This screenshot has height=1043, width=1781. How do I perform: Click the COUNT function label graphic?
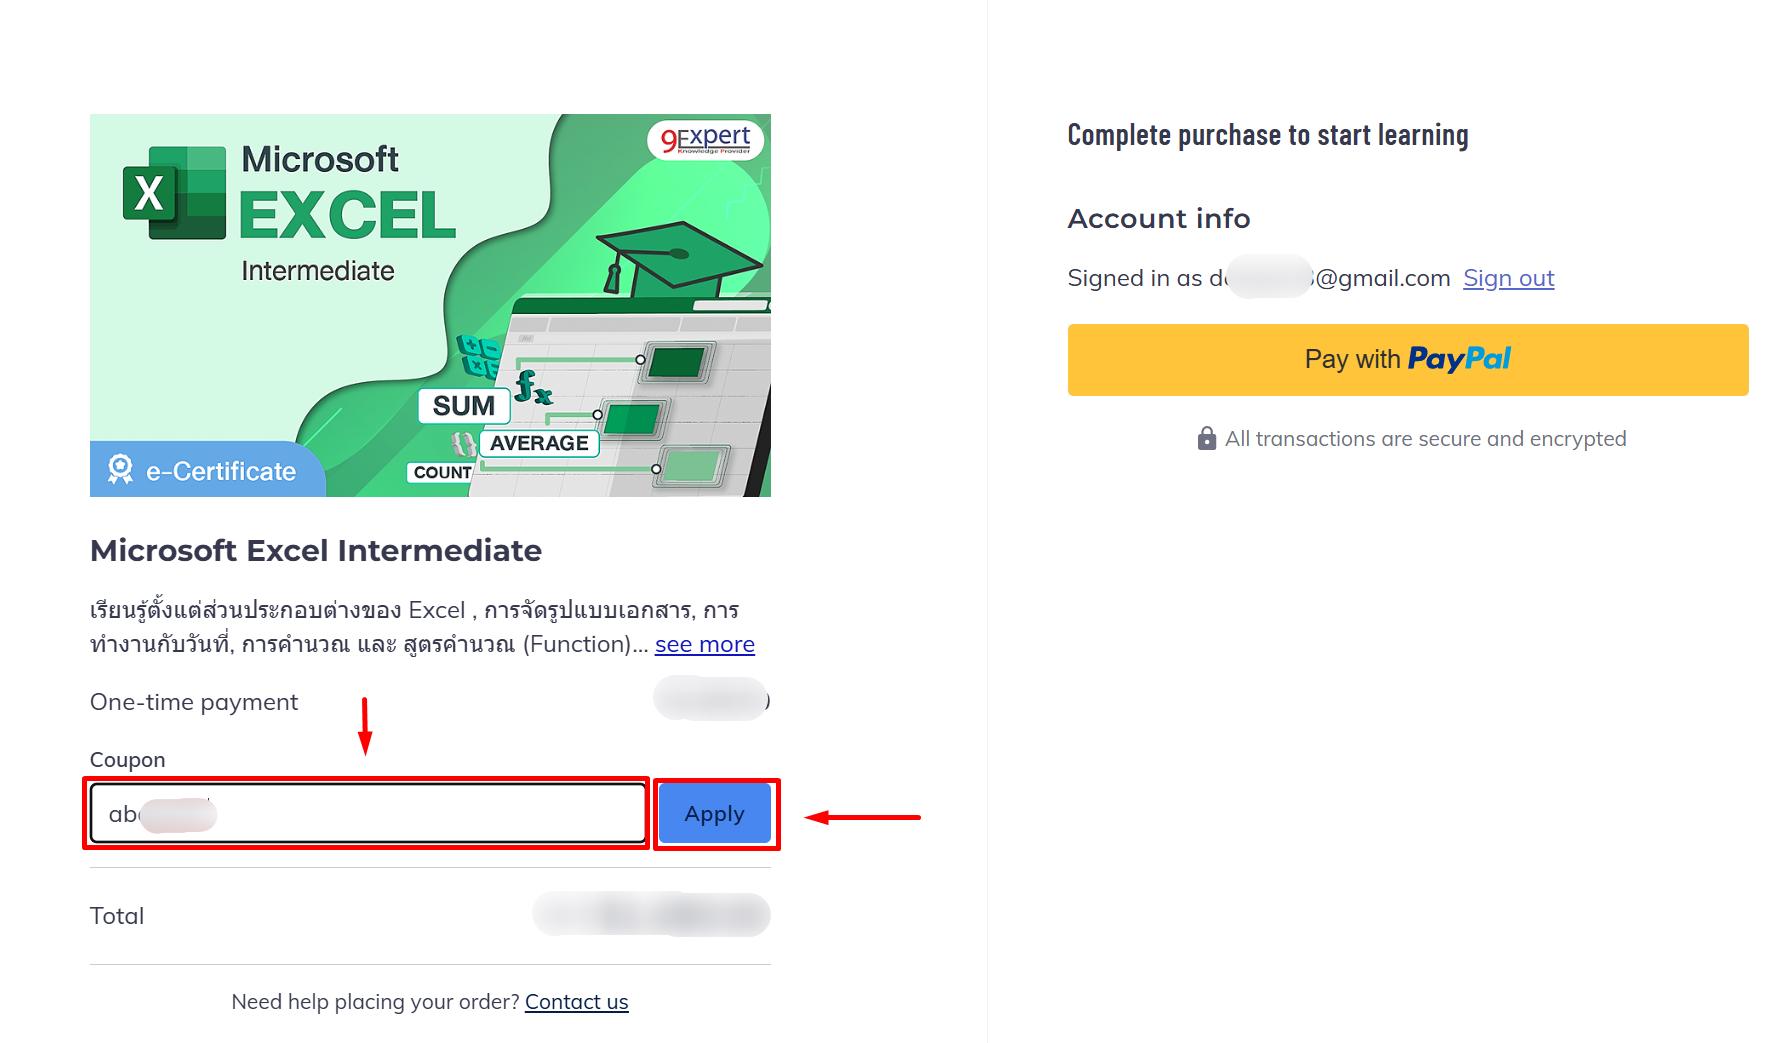point(441,472)
